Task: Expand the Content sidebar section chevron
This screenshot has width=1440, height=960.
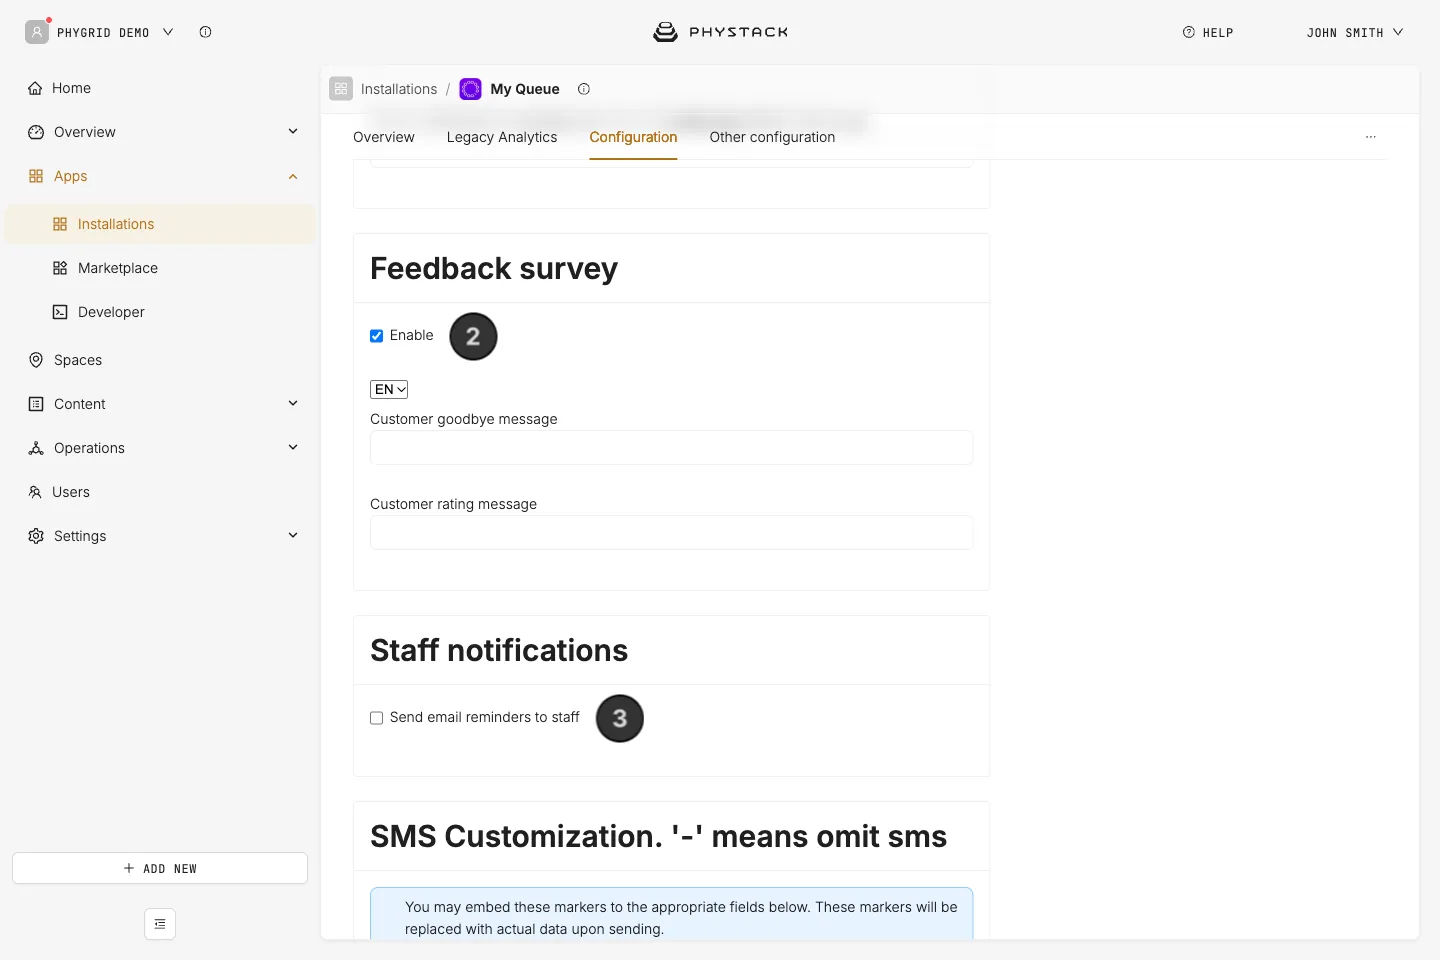Action: 293,403
